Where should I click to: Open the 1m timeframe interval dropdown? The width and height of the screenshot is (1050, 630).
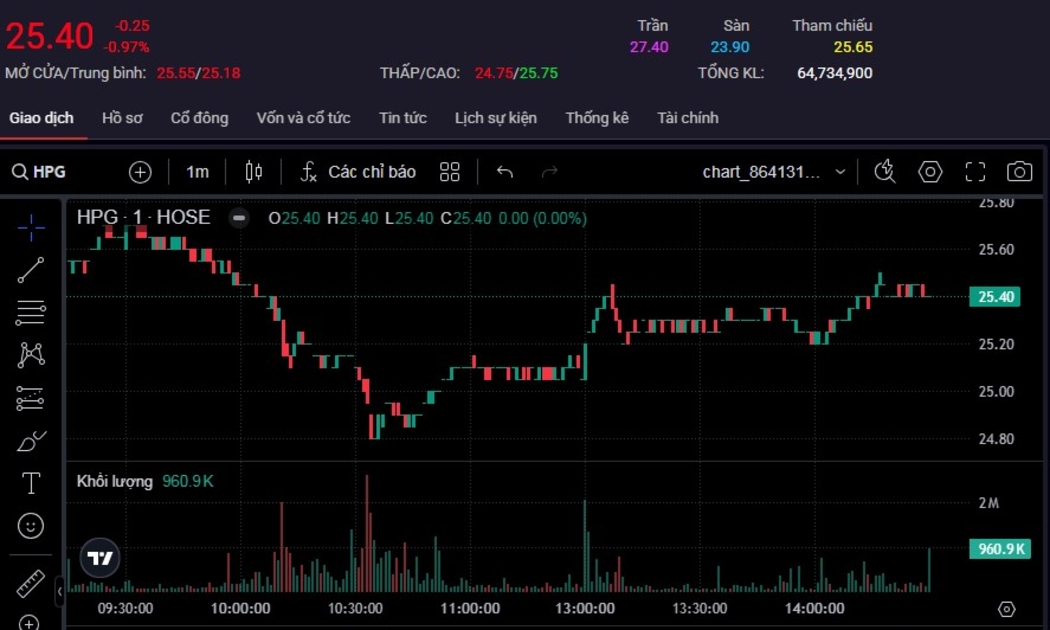click(x=198, y=172)
